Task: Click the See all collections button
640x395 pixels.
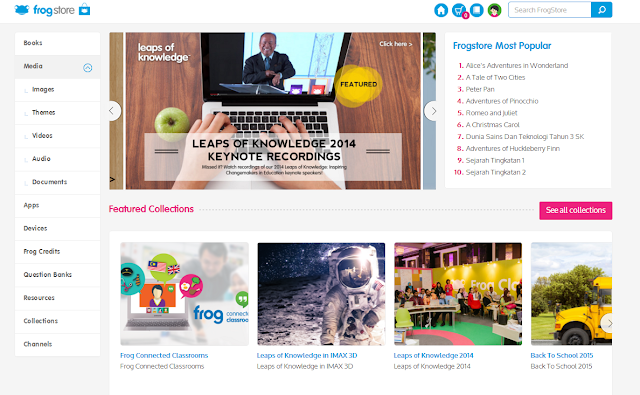Action: 576,211
